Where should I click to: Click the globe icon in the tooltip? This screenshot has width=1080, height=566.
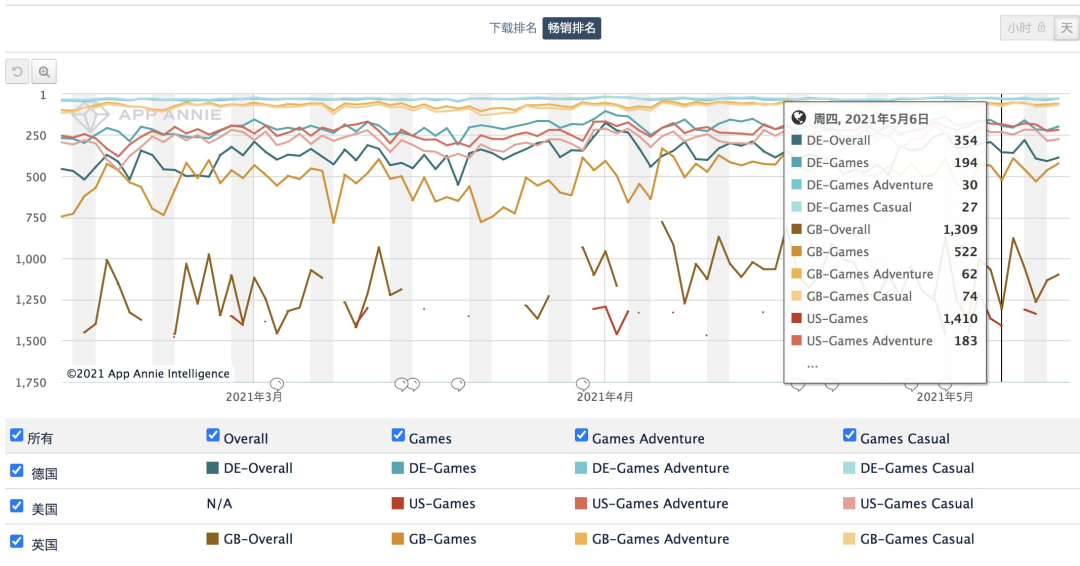(799, 118)
